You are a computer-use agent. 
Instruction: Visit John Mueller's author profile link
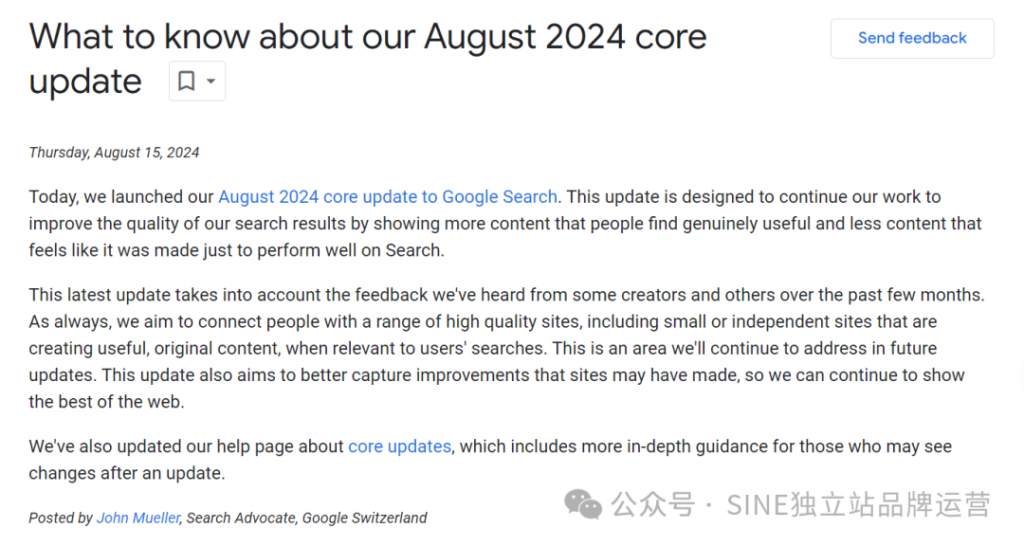pyautogui.click(x=138, y=518)
